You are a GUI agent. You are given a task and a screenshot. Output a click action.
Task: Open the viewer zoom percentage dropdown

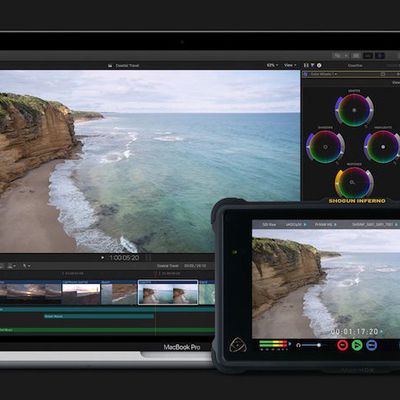[x=272, y=65]
